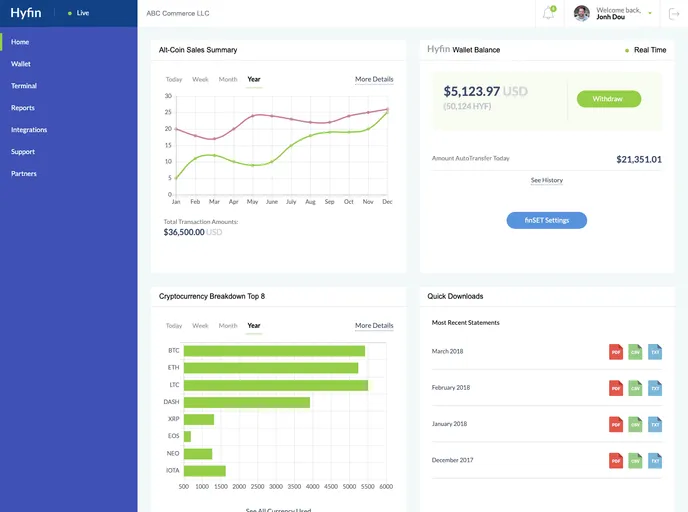688x512 pixels.
Task: Switch Alt-Coin Sales Summary to Month tab
Action: (228, 79)
